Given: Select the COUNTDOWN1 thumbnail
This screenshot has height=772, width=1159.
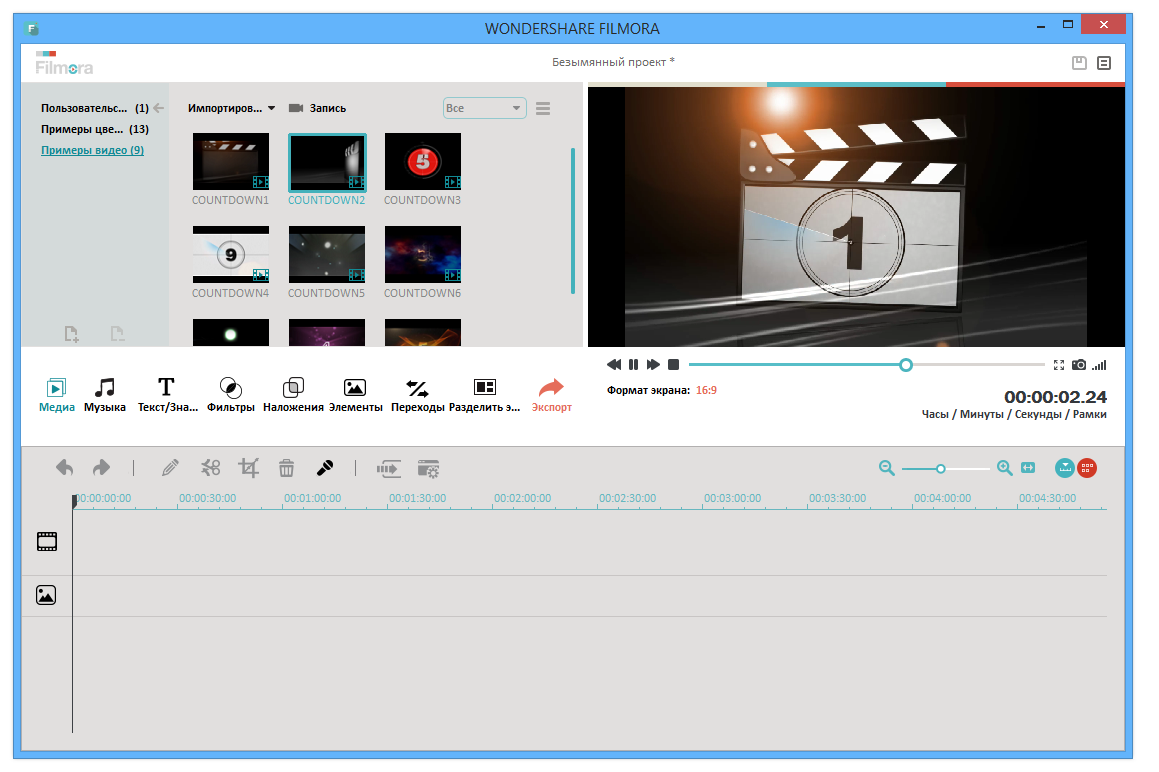Looking at the screenshot, I should tap(231, 161).
